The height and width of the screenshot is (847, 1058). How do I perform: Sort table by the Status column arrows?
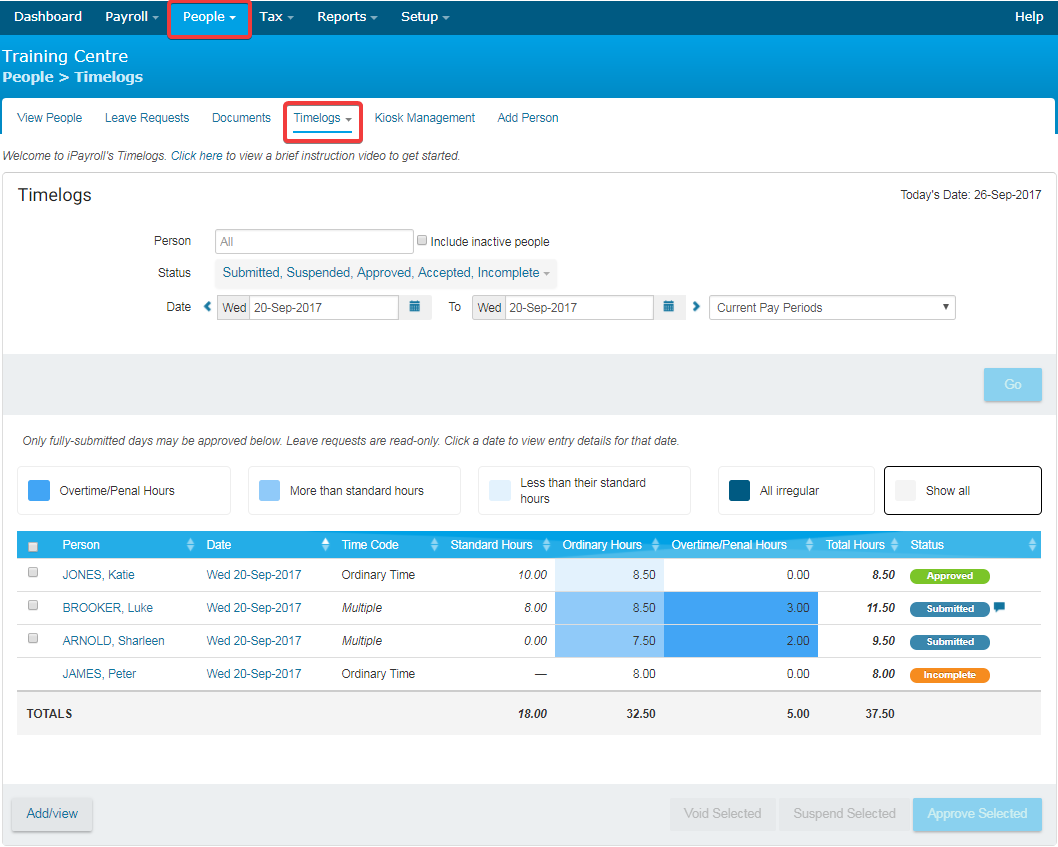pyautogui.click(x=1032, y=545)
